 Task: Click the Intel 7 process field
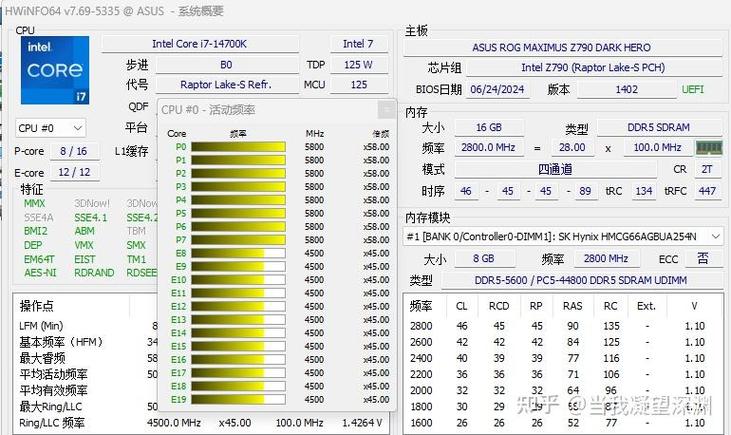358,44
